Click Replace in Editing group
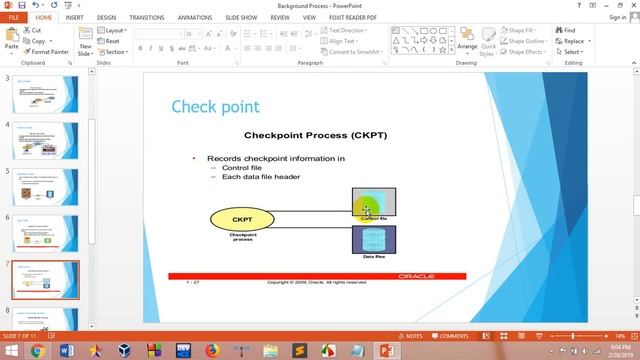The image size is (640, 360). [573, 41]
